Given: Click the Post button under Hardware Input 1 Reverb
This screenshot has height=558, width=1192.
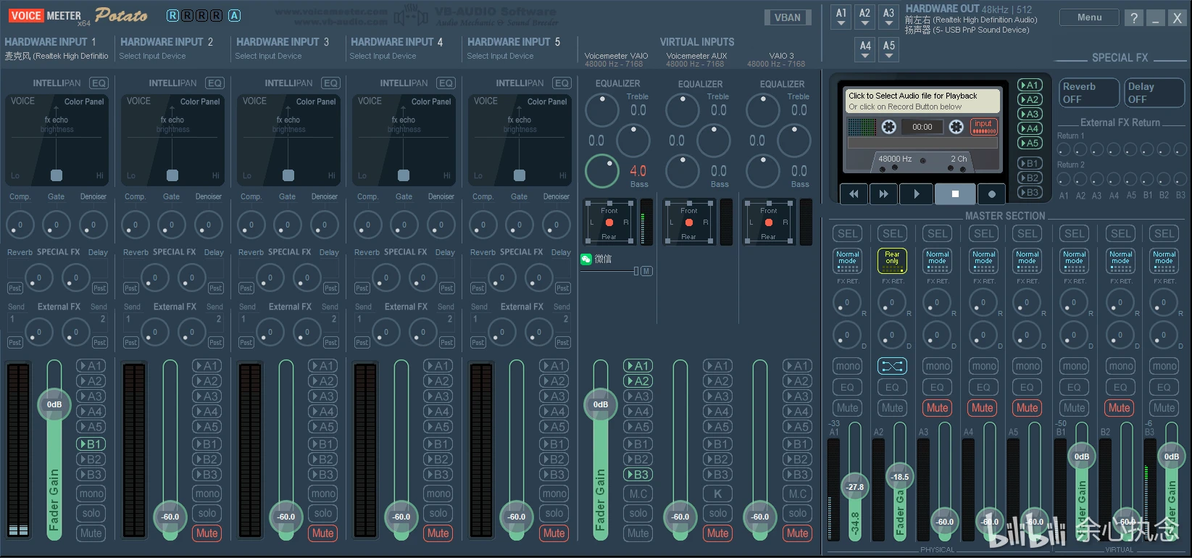Looking at the screenshot, I should tap(14, 288).
